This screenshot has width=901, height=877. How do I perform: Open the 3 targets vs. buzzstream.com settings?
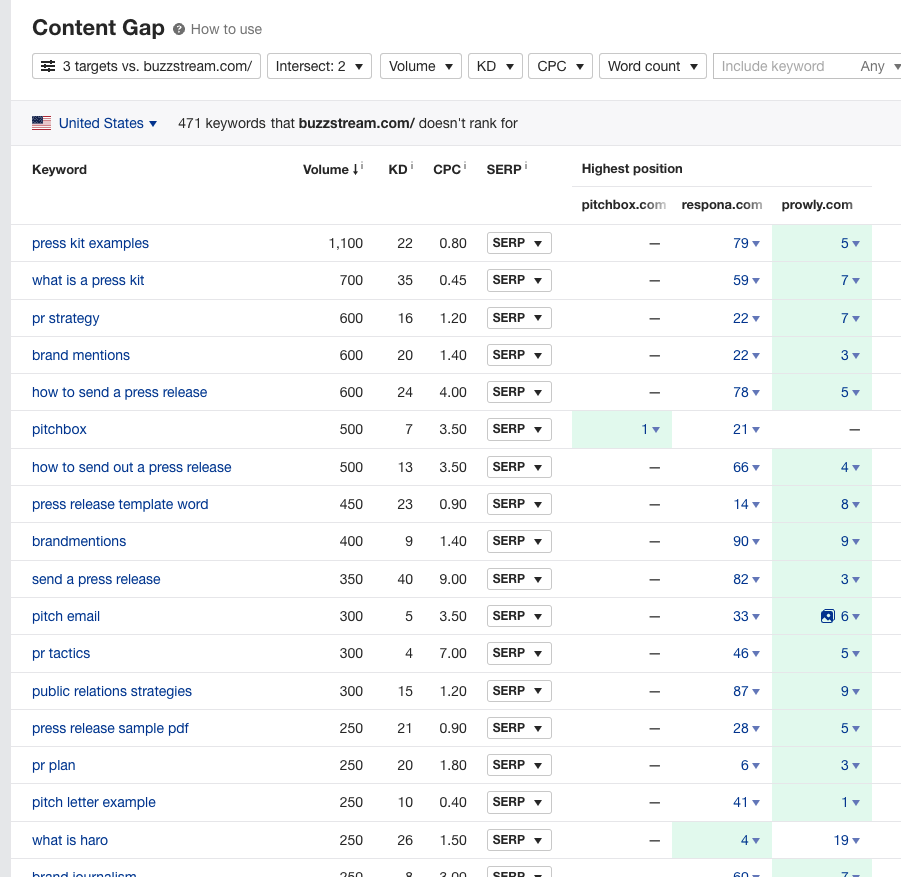[147, 66]
